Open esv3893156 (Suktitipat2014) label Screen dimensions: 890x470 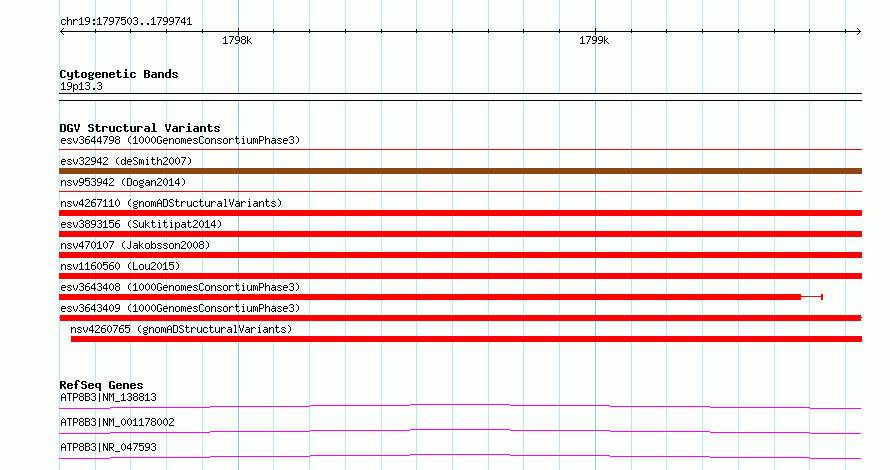(x=141, y=224)
